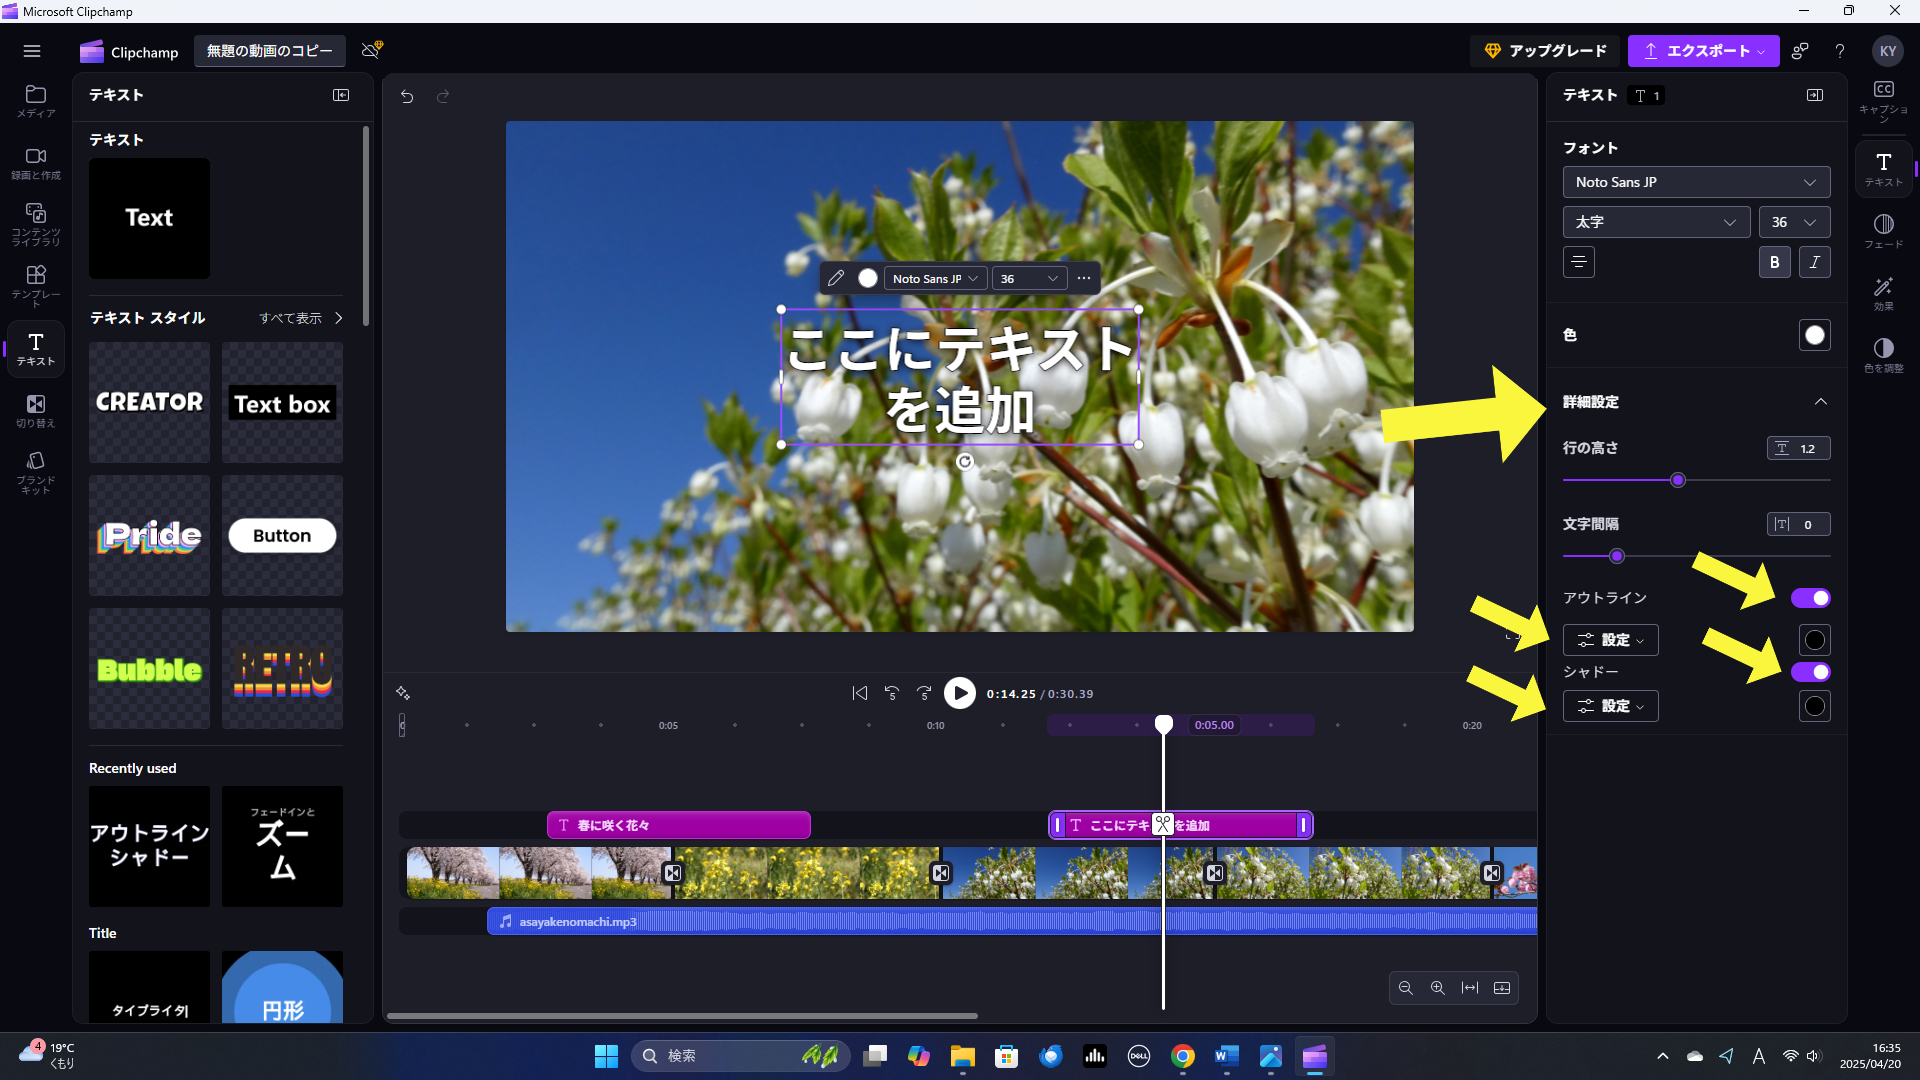Collapse the Advanced settings (詳細設定) section
The height and width of the screenshot is (1080, 1920).
pyautogui.click(x=1820, y=402)
